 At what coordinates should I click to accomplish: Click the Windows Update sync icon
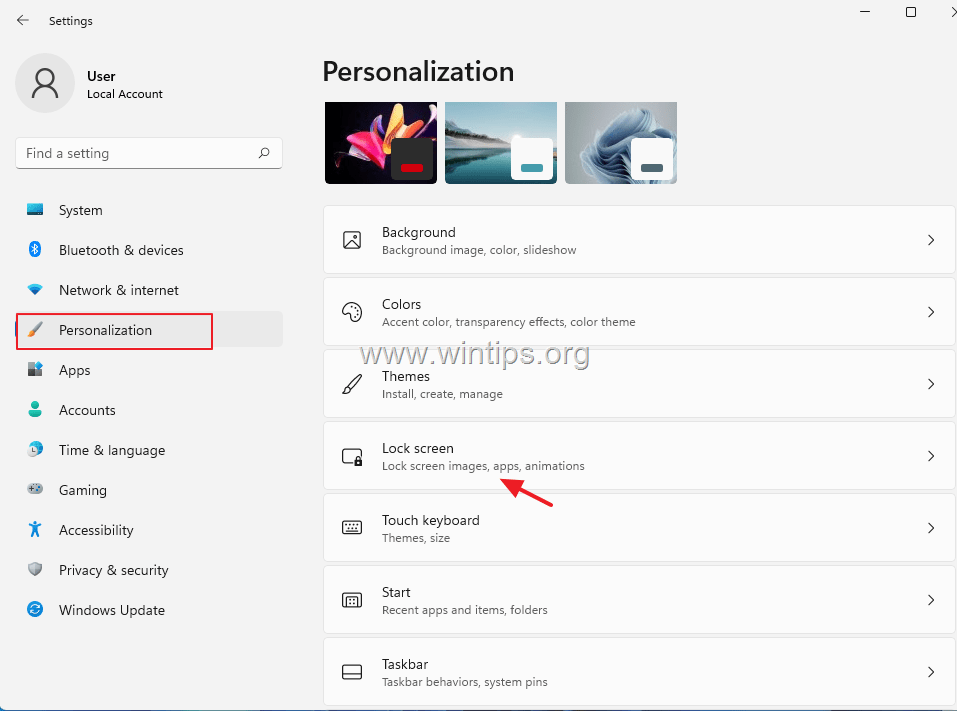click(x=35, y=609)
